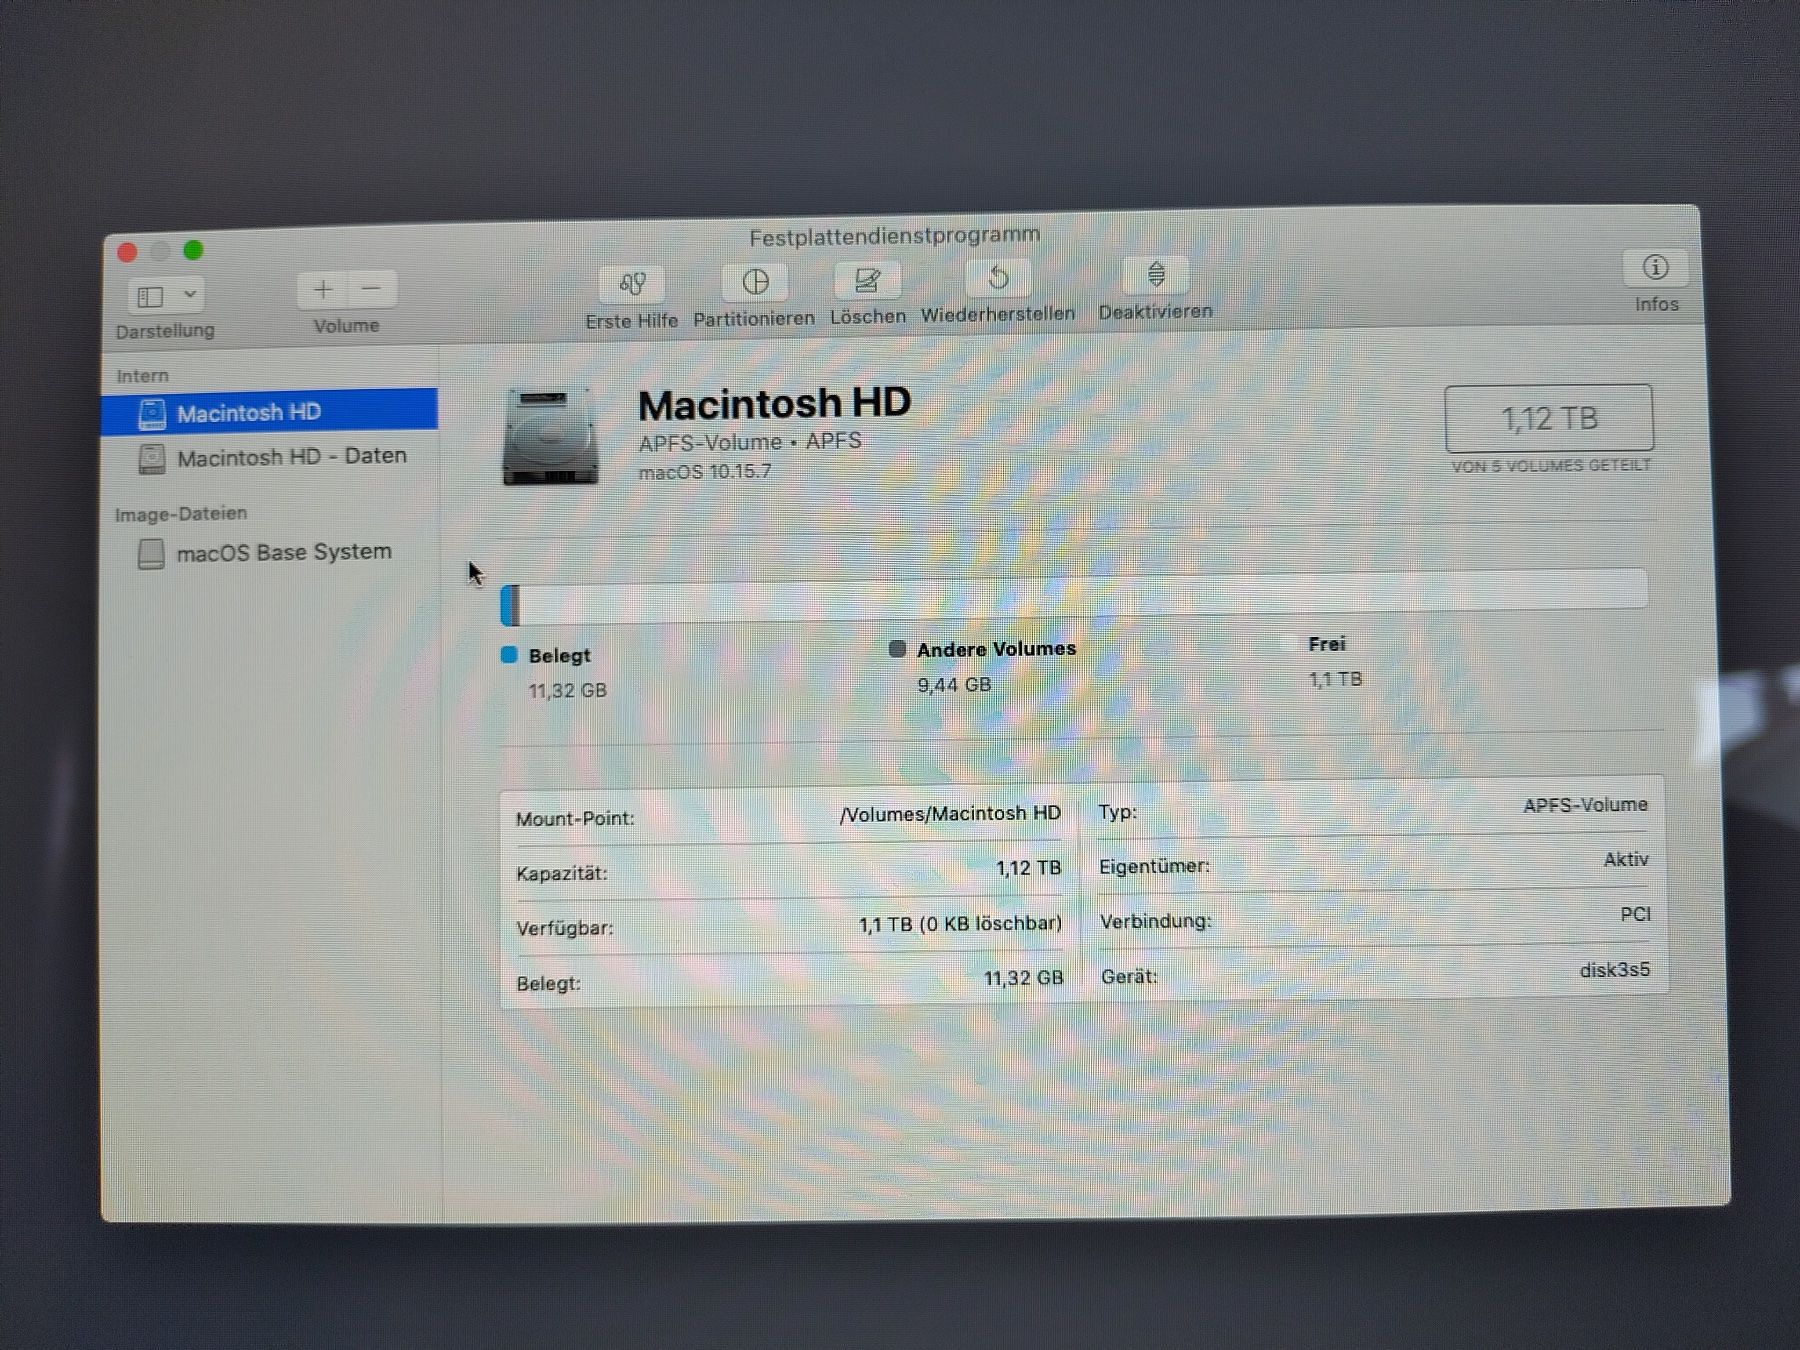Click the 1,12 TB capacity box
The height and width of the screenshot is (1350, 1800).
pos(1549,418)
